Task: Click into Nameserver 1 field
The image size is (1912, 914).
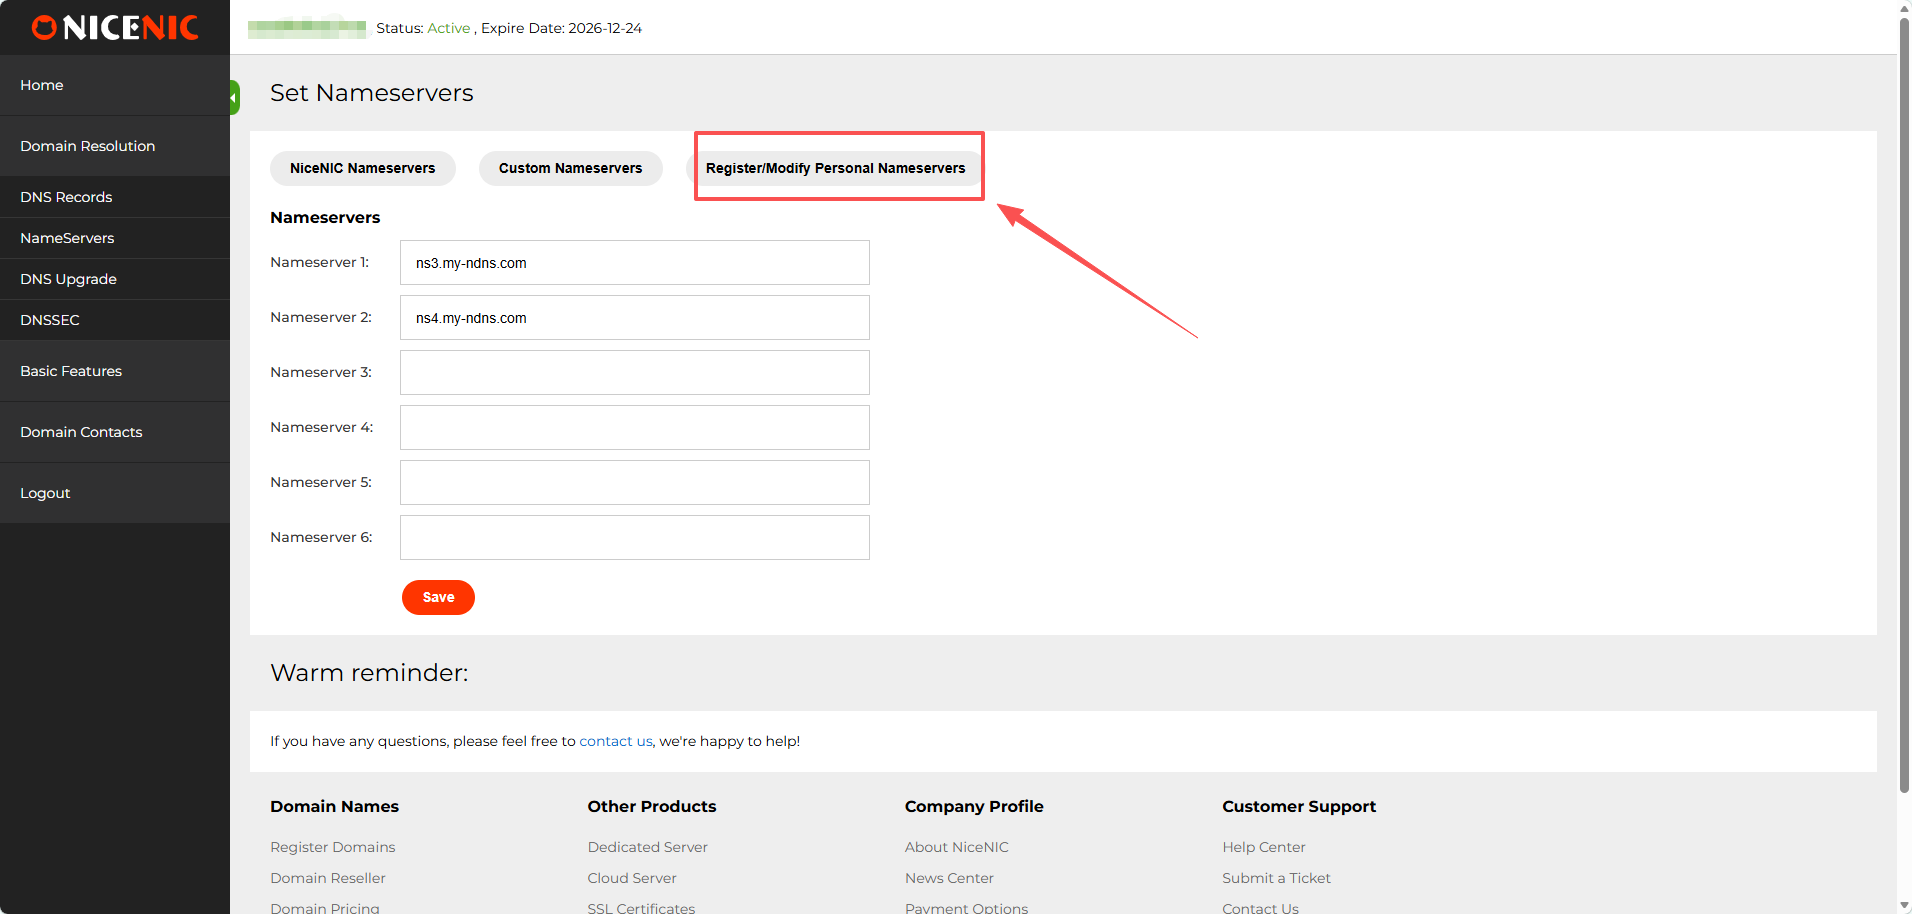Action: (x=634, y=263)
